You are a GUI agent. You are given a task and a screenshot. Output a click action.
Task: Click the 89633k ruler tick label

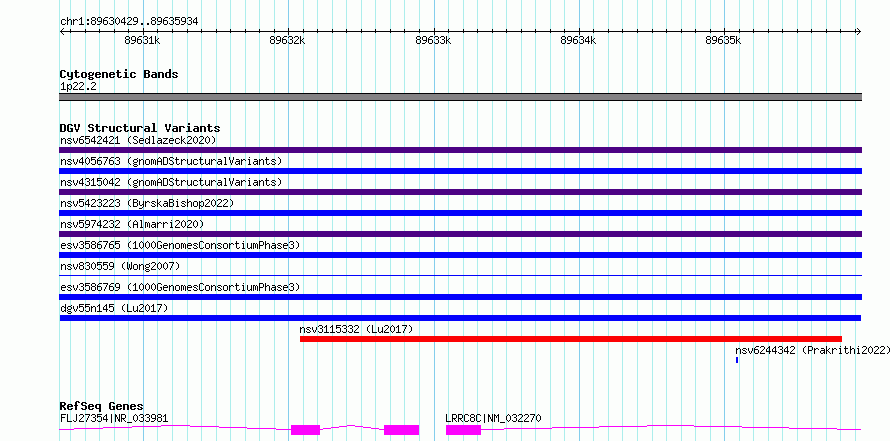[x=433, y=40]
